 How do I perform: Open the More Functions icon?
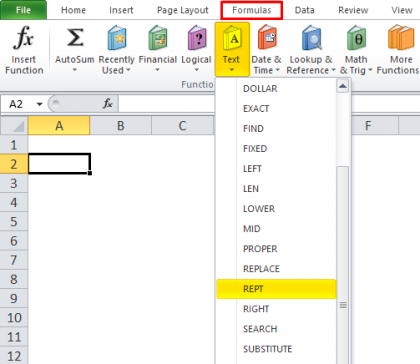click(400, 37)
